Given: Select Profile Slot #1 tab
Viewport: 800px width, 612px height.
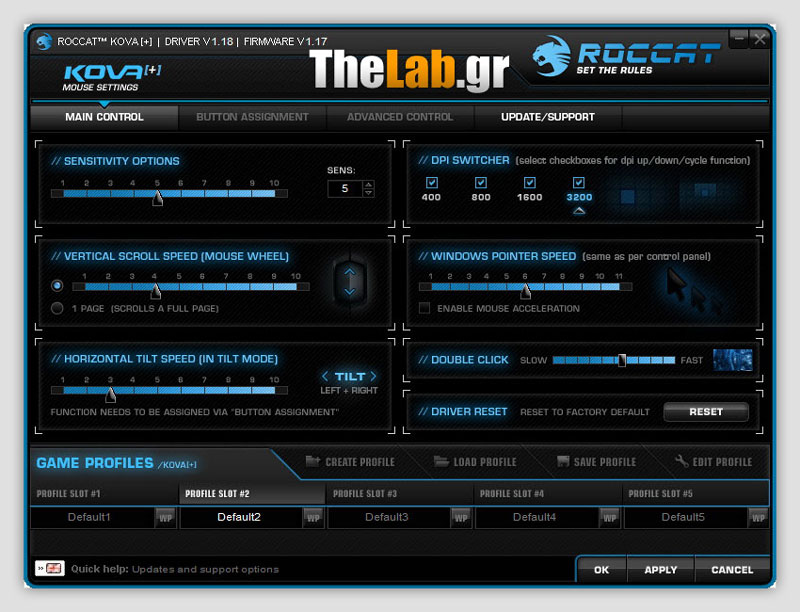Looking at the screenshot, I should pos(104,494).
